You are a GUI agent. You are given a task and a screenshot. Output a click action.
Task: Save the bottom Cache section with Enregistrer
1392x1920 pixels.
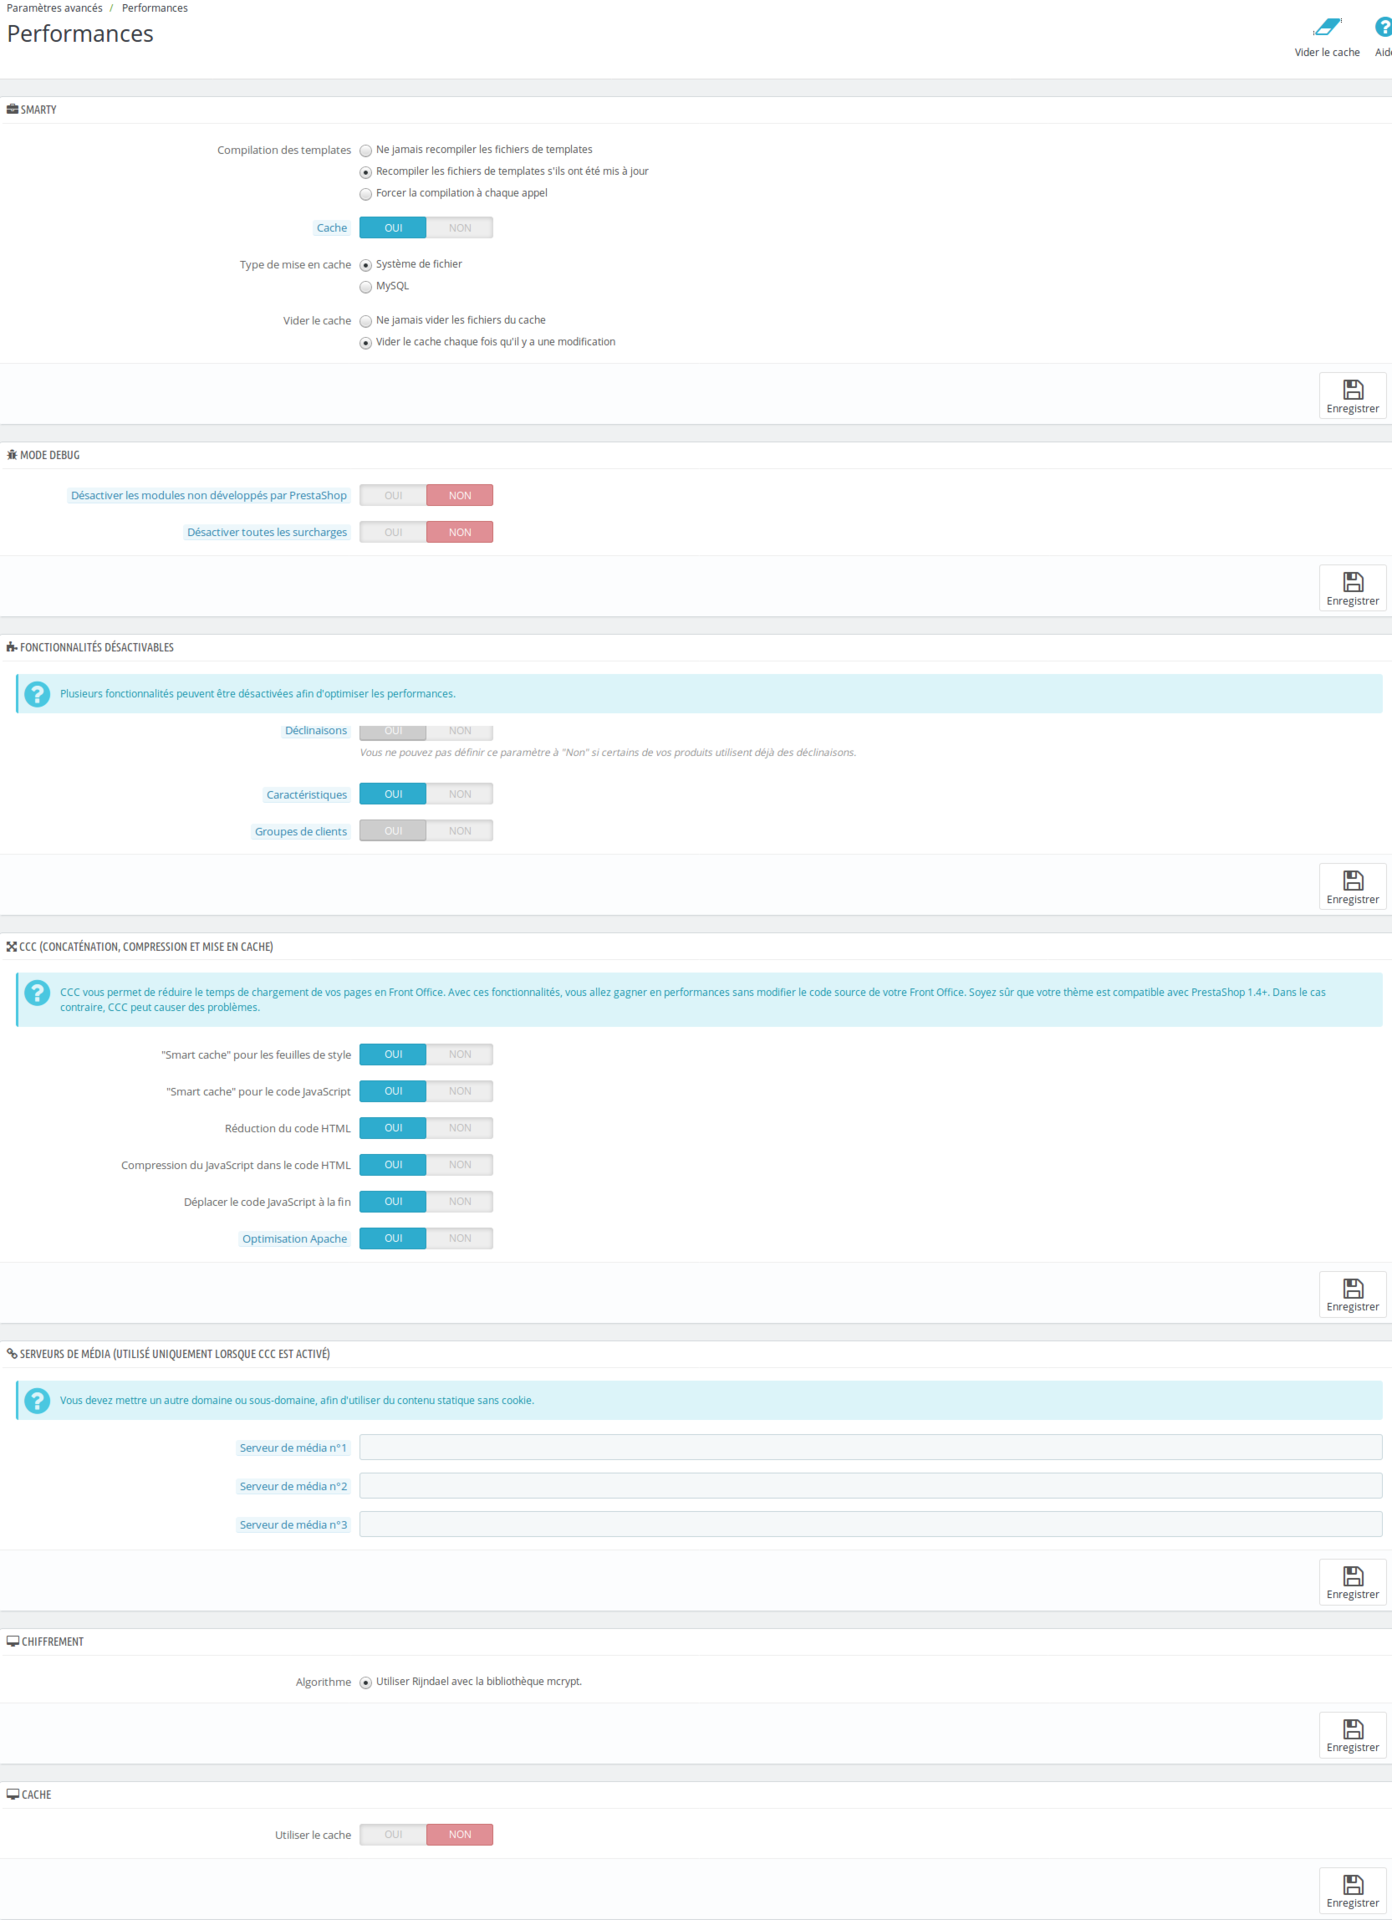pyautogui.click(x=1352, y=1890)
